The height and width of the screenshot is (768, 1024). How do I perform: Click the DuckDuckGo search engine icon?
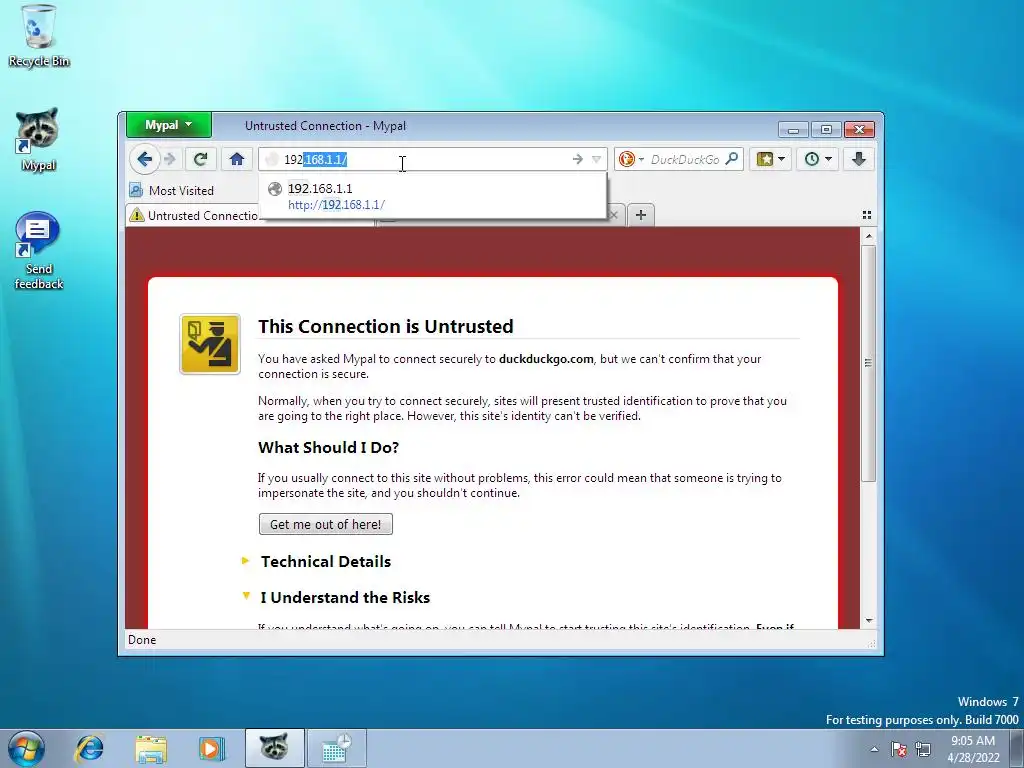click(x=626, y=159)
